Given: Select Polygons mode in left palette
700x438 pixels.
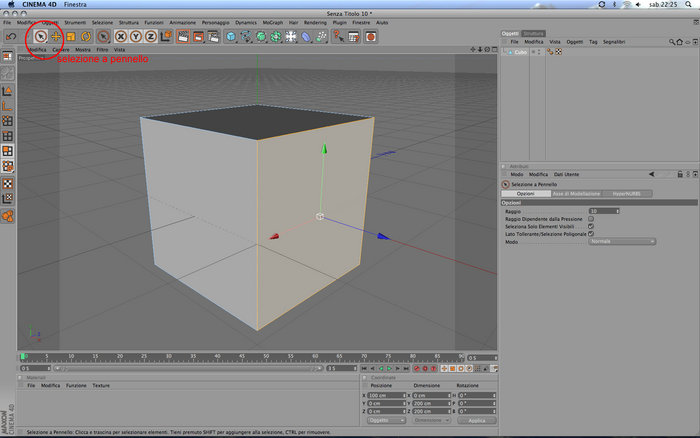Looking at the screenshot, I should click(x=8, y=151).
